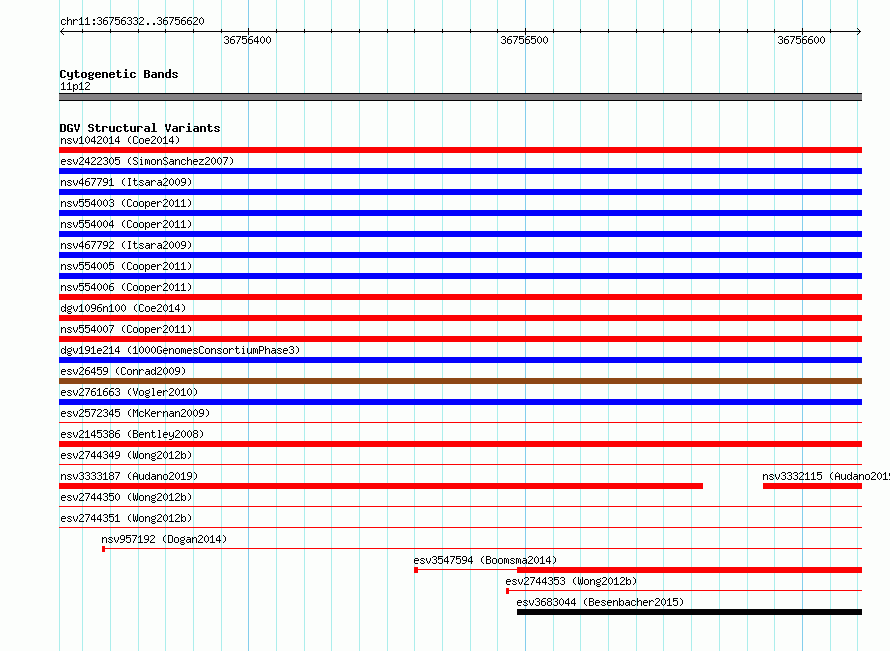Select the red bar of nsv3333187
This screenshot has height=651, width=890.
pyautogui.click(x=381, y=486)
